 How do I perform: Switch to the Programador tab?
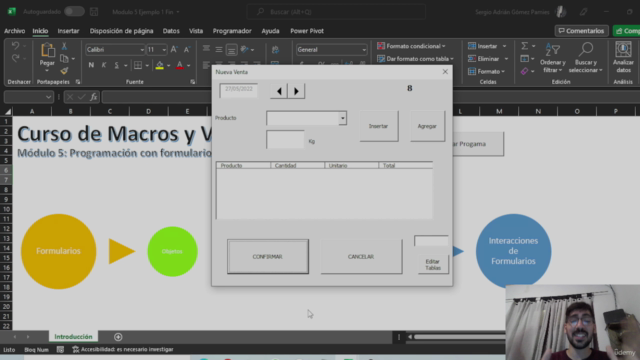(x=232, y=31)
